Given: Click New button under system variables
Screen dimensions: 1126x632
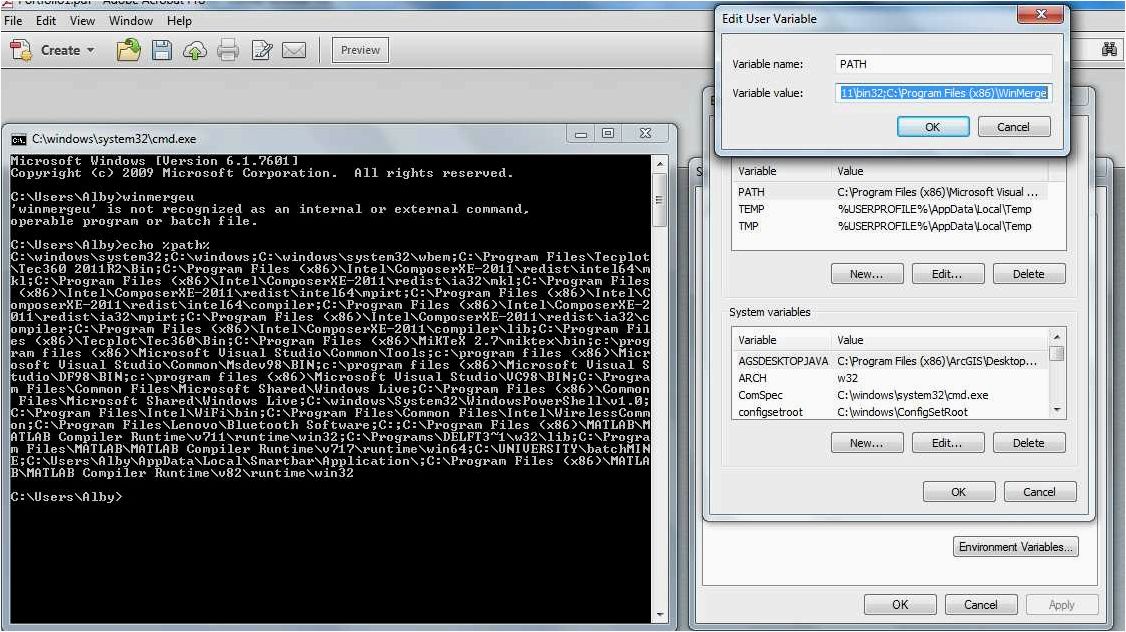Looking at the screenshot, I should tap(867, 443).
